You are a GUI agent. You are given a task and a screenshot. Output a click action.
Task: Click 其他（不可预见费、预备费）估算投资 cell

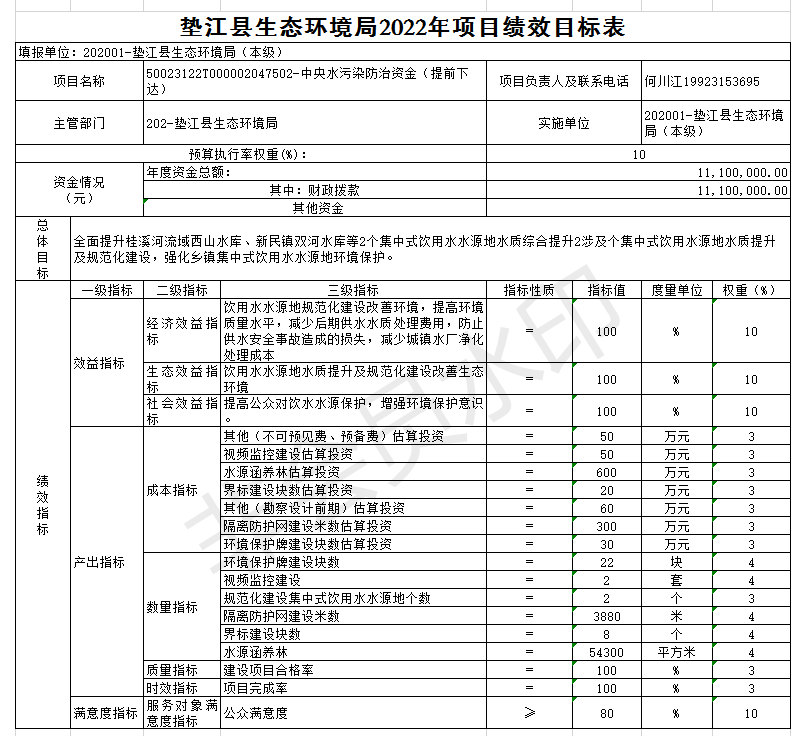coord(353,436)
